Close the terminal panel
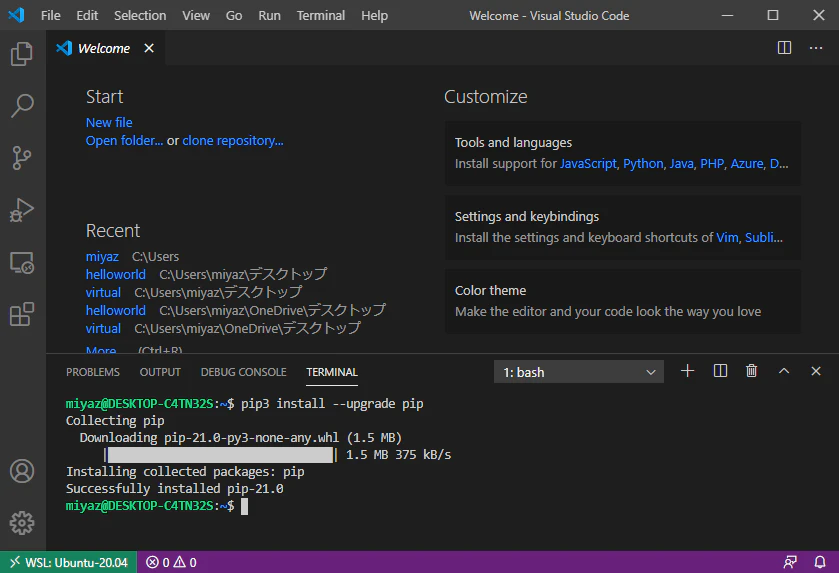This screenshot has width=839, height=573. (x=815, y=371)
